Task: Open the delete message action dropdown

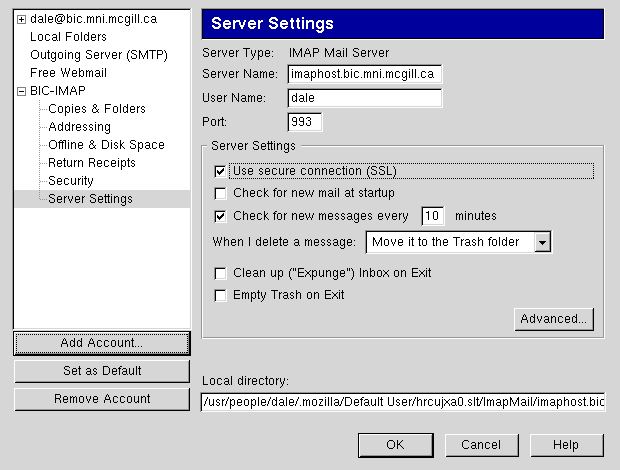Action: pyautogui.click(x=541, y=242)
